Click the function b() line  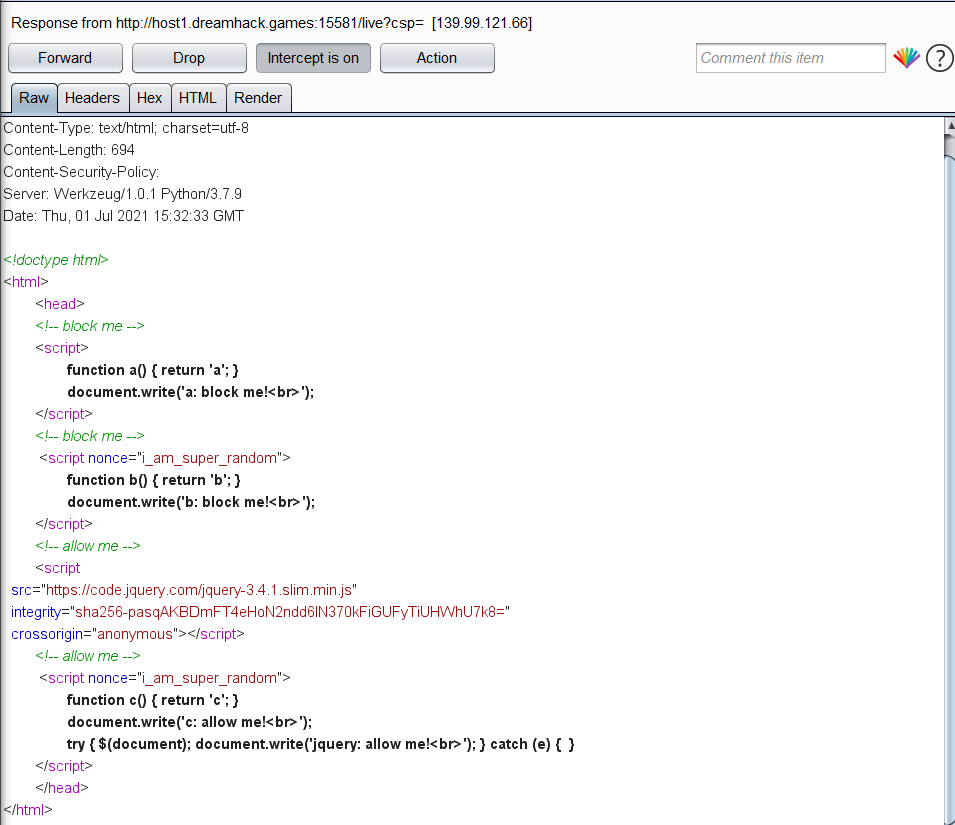[x=153, y=480]
